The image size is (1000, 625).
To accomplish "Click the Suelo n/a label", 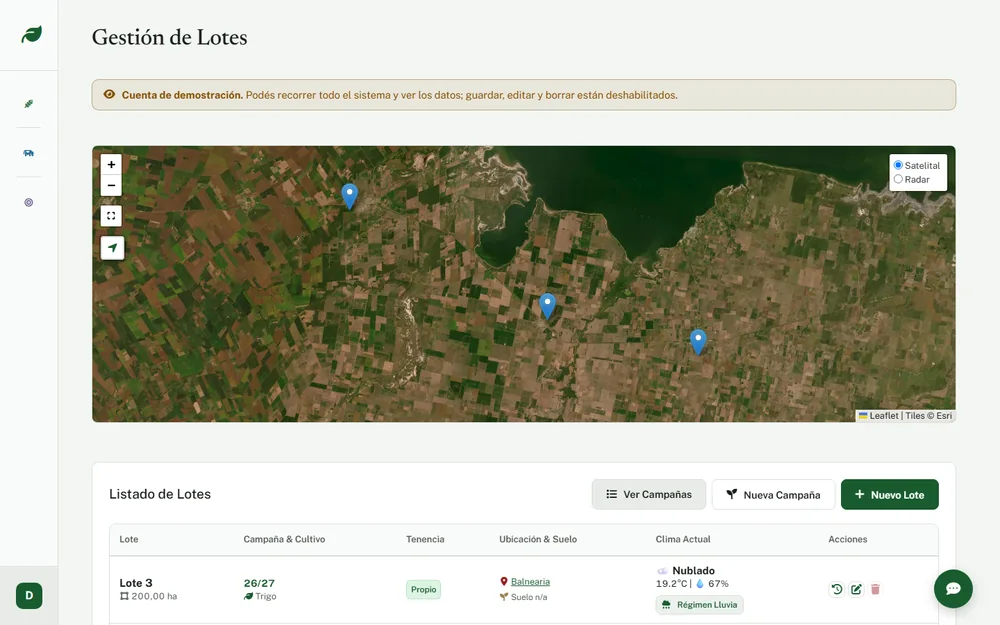I will pos(529,597).
